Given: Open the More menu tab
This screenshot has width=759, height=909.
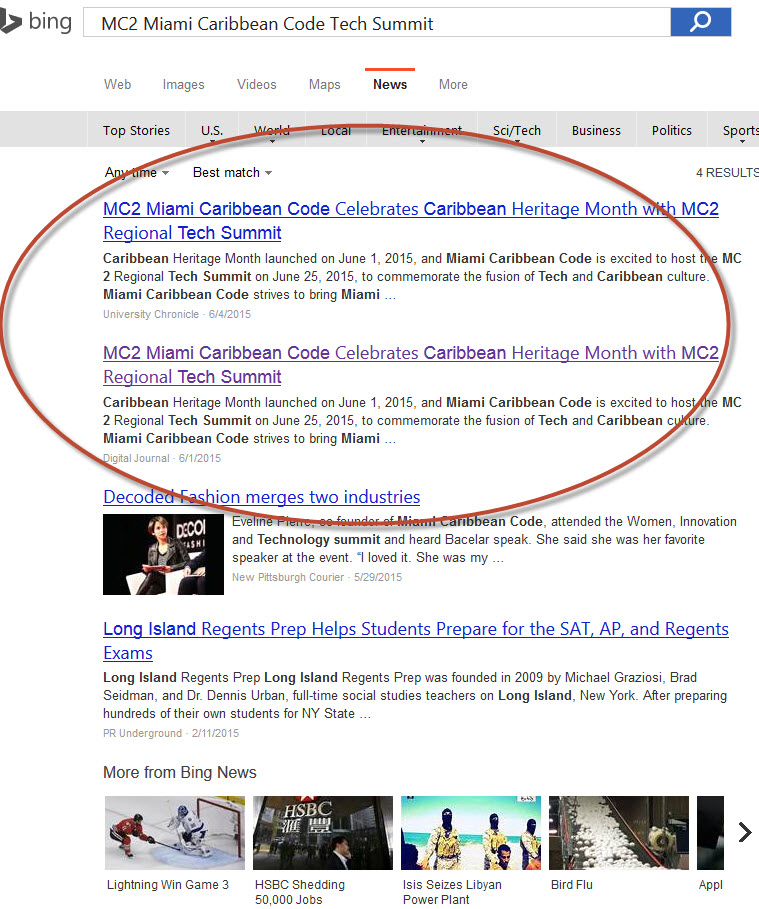Looking at the screenshot, I should pyautogui.click(x=453, y=84).
